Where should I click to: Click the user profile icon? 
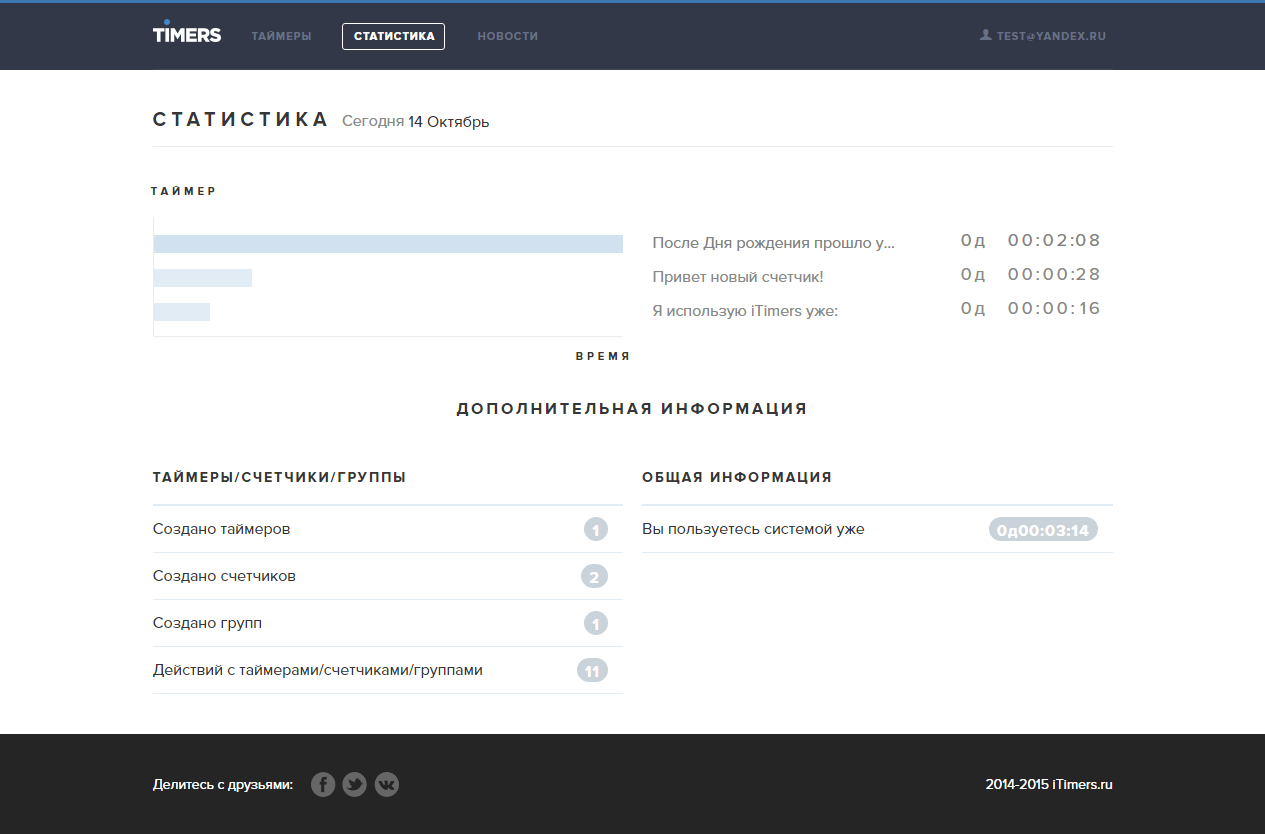[986, 35]
